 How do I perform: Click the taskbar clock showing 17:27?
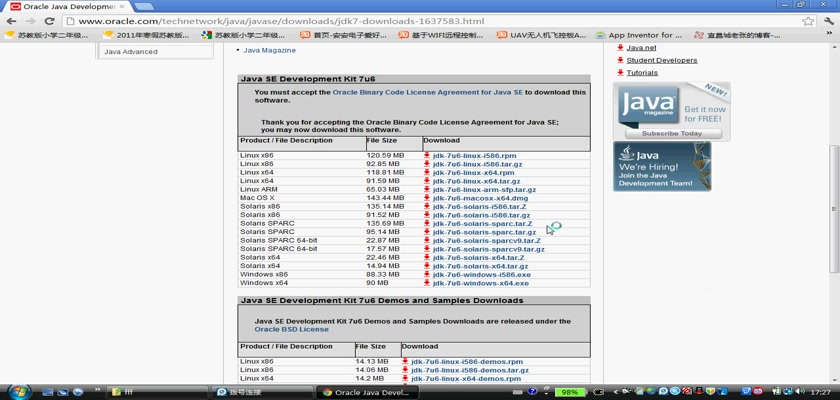tap(820, 392)
